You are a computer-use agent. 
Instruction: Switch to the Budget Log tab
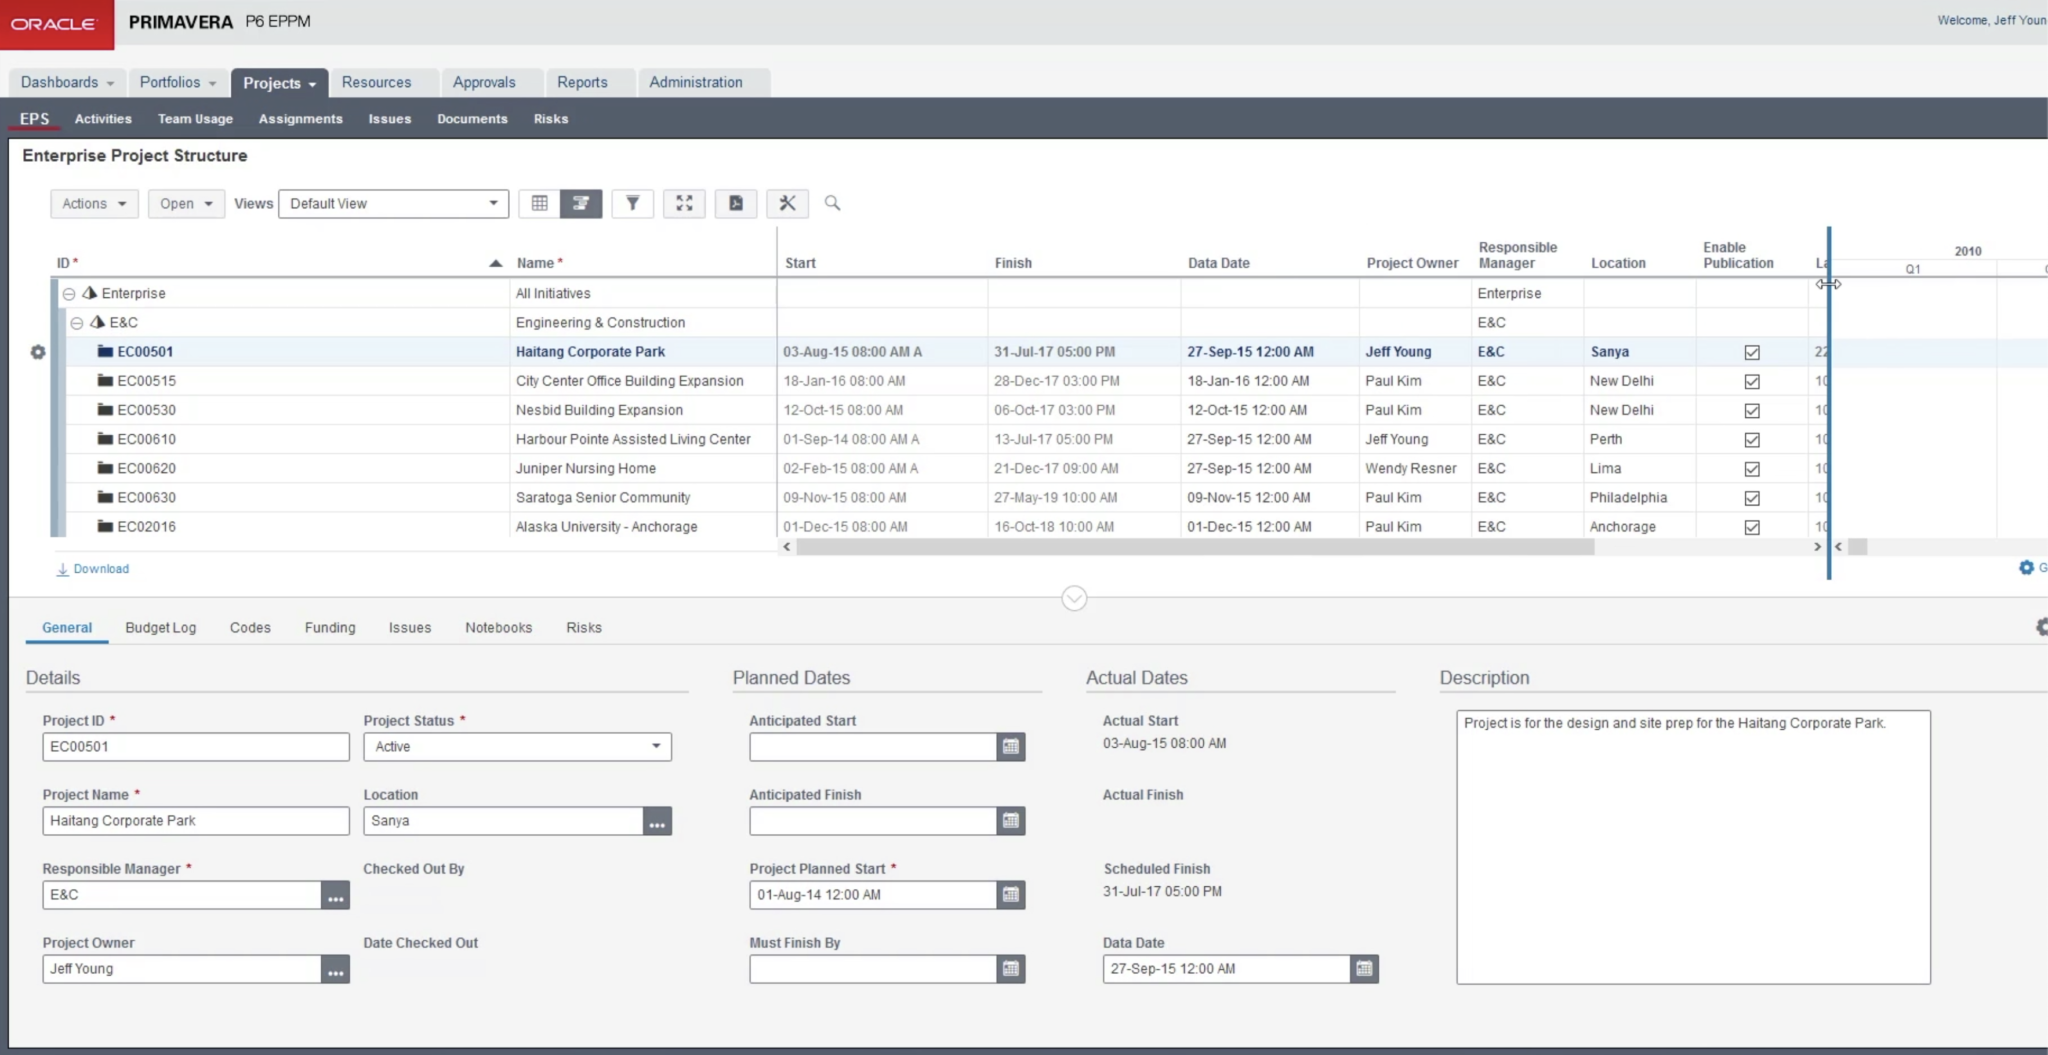(160, 627)
